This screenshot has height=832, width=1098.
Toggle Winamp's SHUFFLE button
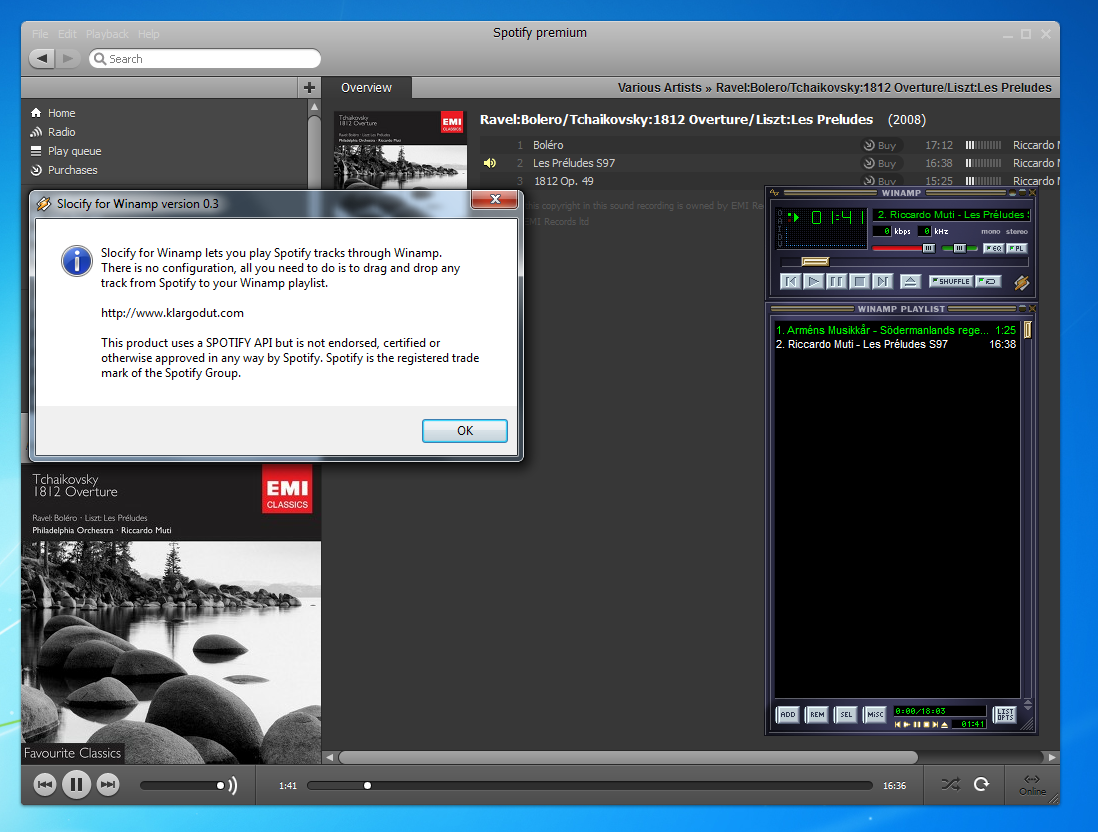tap(951, 281)
